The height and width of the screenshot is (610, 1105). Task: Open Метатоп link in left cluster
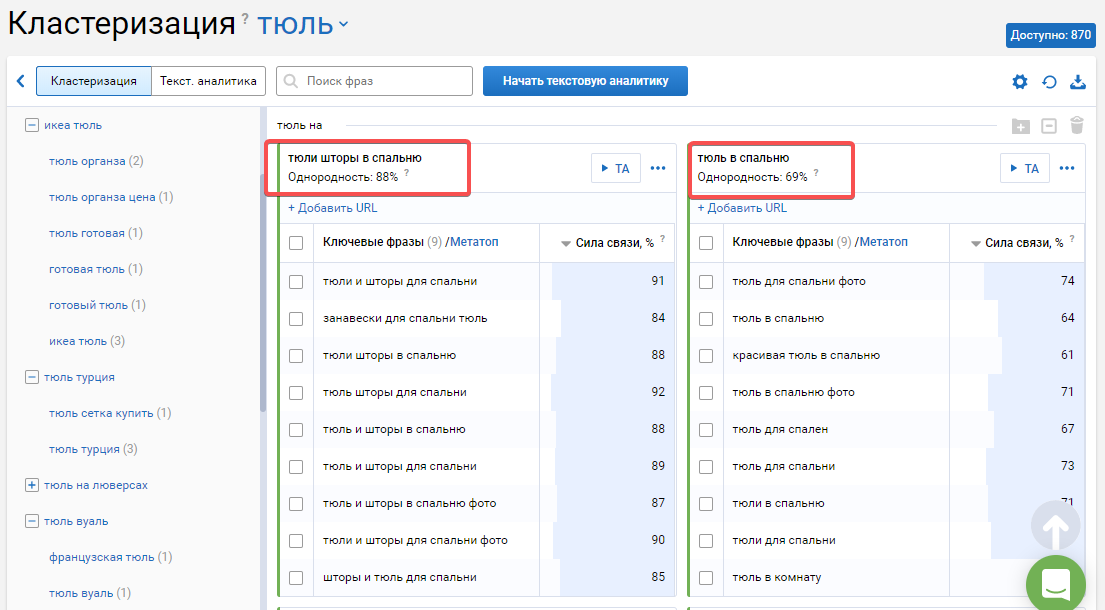click(x=474, y=242)
